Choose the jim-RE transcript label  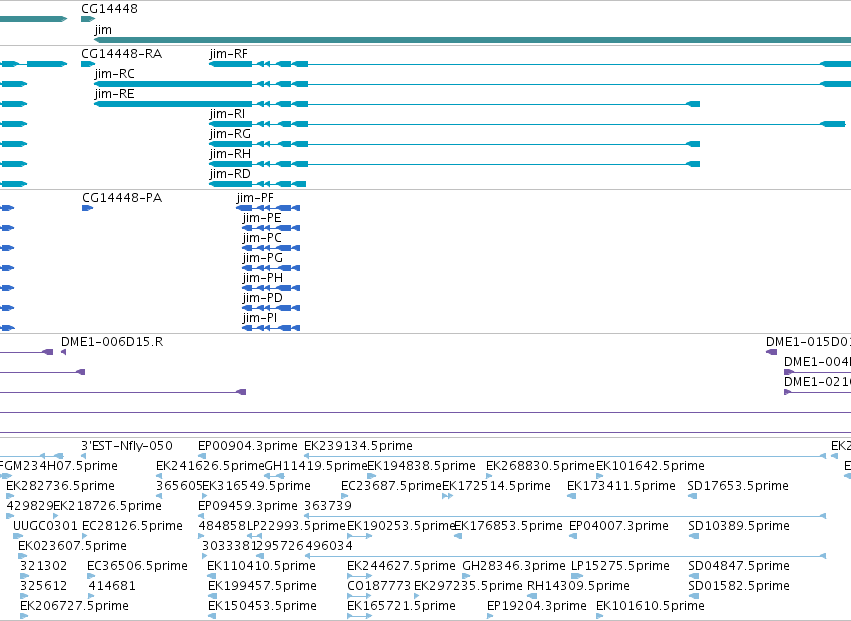pyautogui.click(x=115, y=94)
